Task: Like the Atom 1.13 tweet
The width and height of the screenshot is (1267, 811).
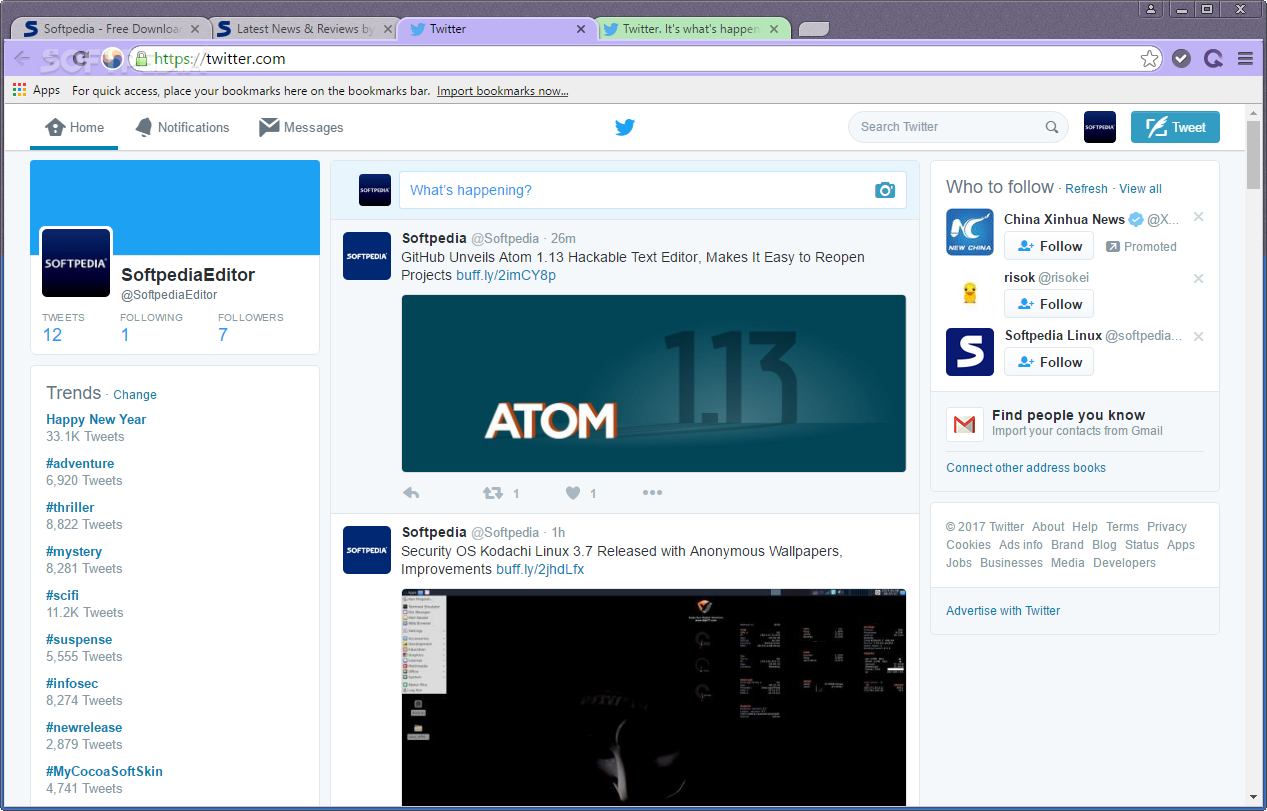Action: click(573, 493)
